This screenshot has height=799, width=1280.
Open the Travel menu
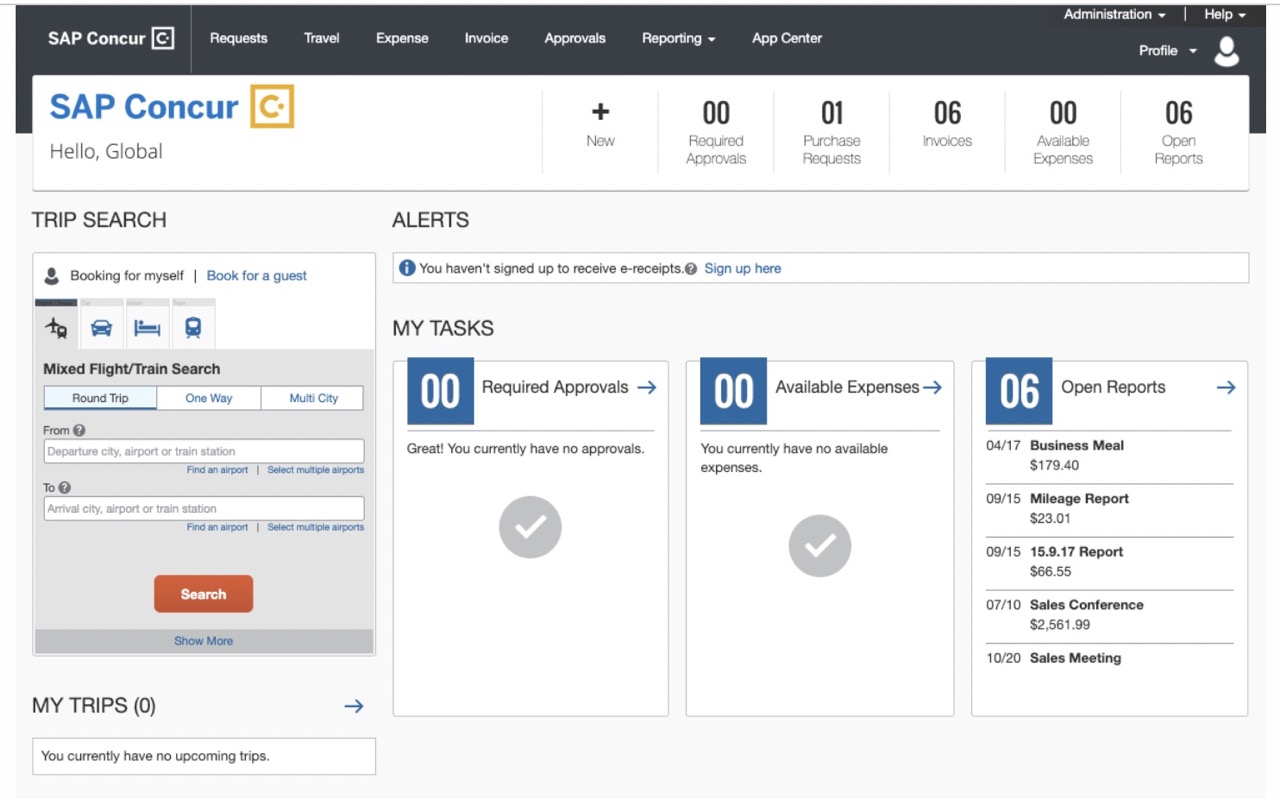coord(322,39)
